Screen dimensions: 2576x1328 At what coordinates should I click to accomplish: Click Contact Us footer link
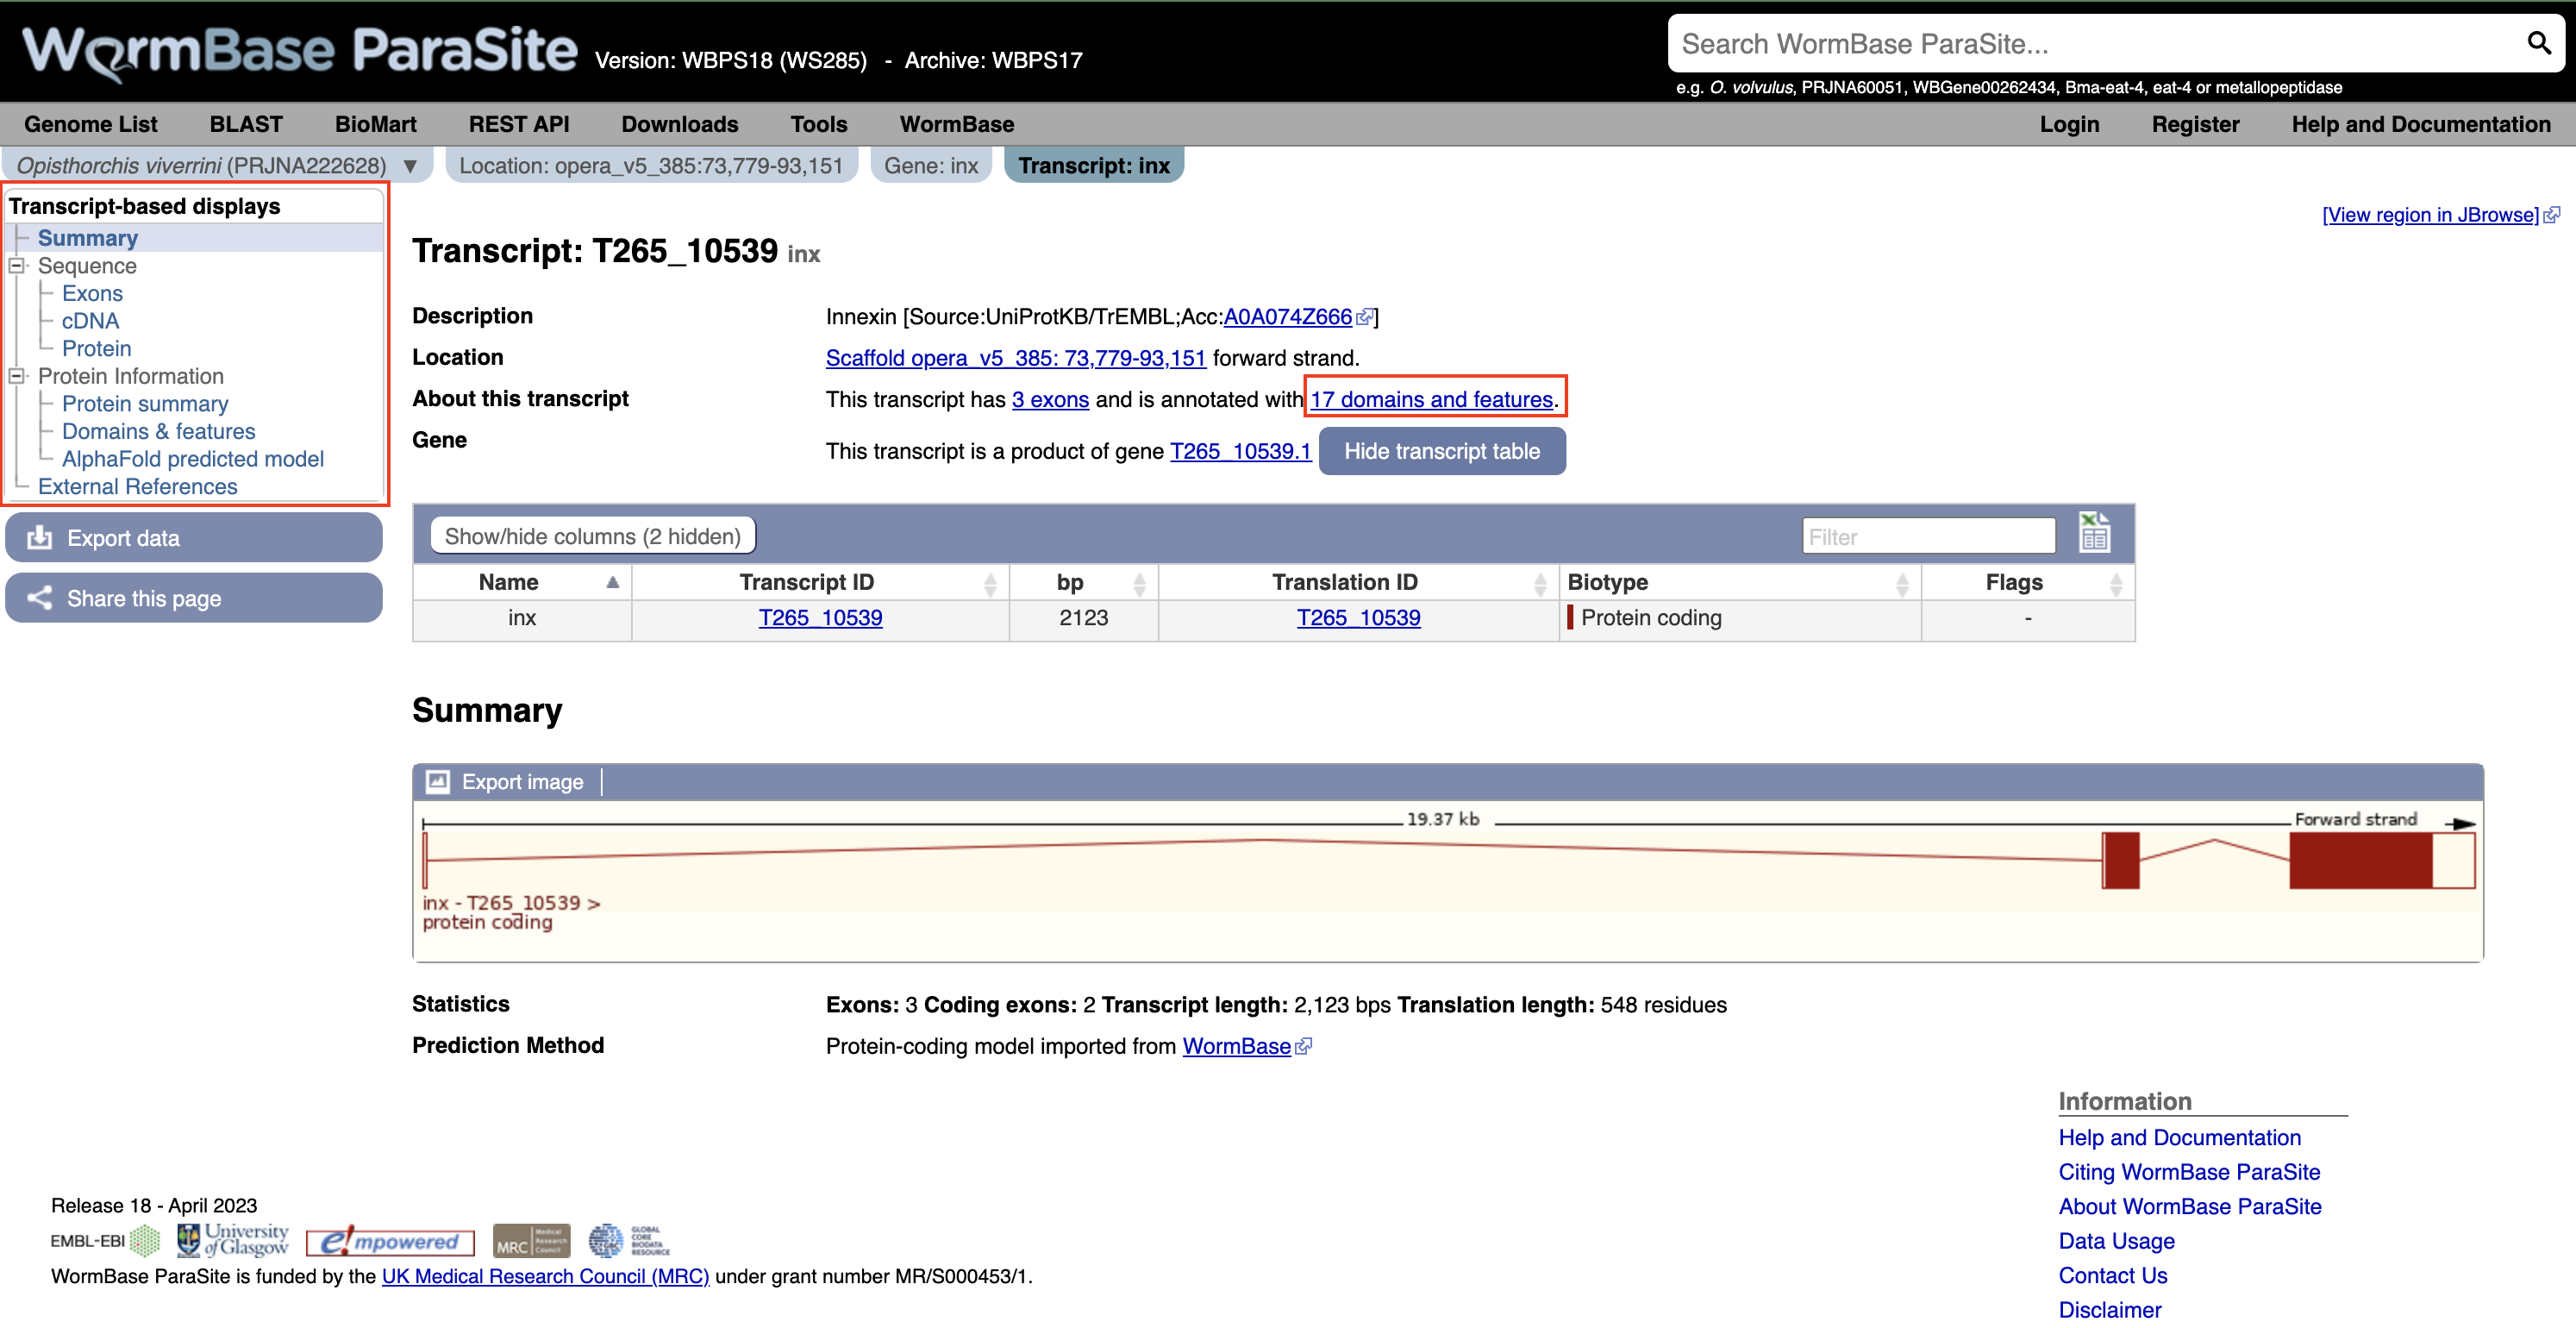pyautogui.click(x=2112, y=1275)
